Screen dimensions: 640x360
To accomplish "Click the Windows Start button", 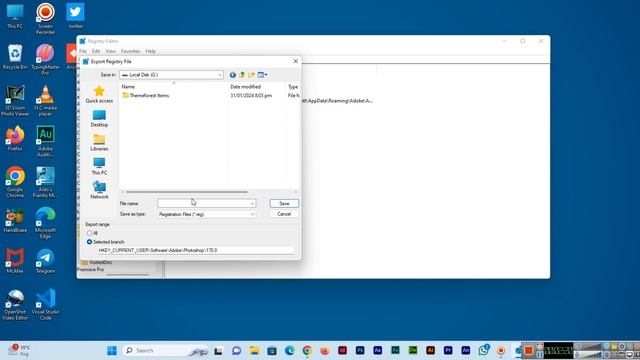I will 112,350.
